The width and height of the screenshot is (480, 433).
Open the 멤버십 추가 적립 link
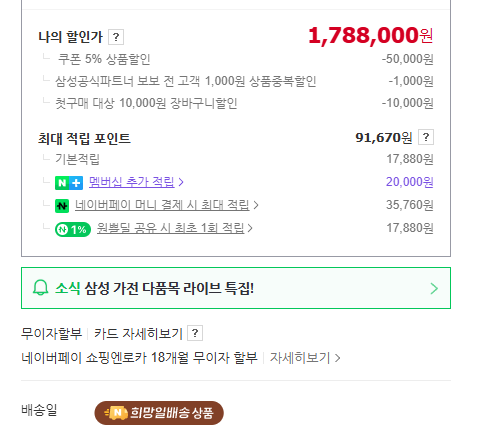click(132, 182)
